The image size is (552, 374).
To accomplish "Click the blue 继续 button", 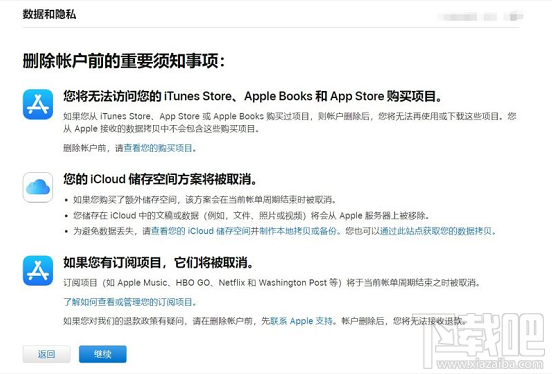I will [x=102, y=354].
